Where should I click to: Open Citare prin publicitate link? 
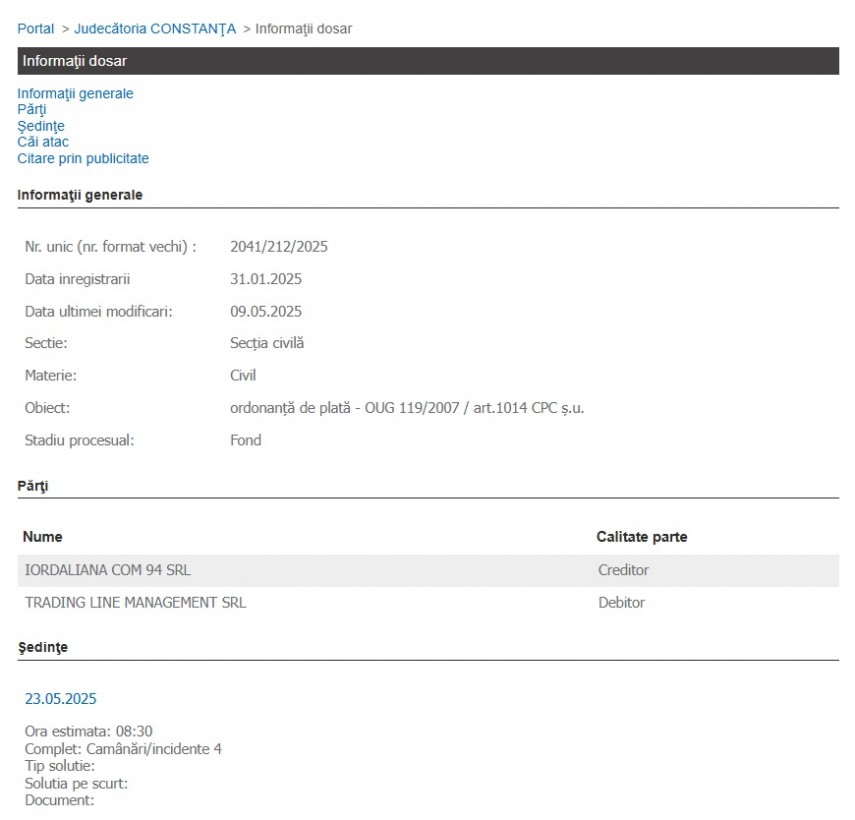coord(83,158)
